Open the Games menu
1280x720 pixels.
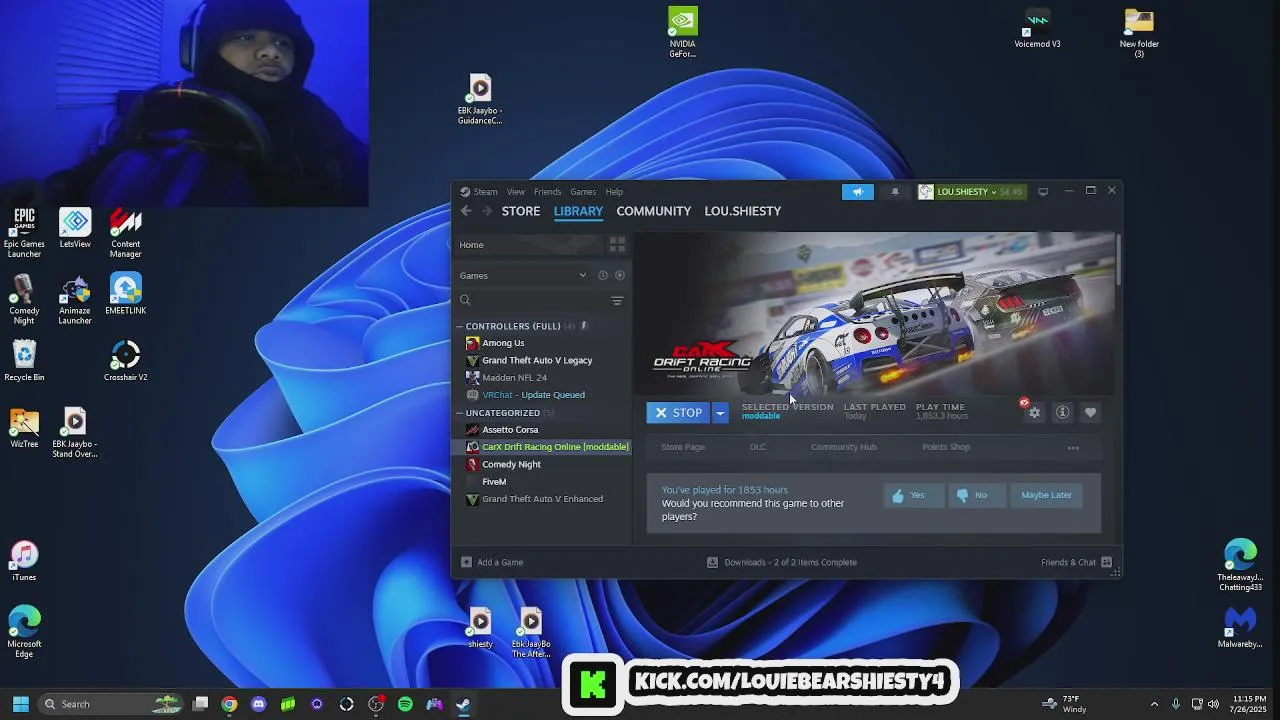(x=583, y=192)
